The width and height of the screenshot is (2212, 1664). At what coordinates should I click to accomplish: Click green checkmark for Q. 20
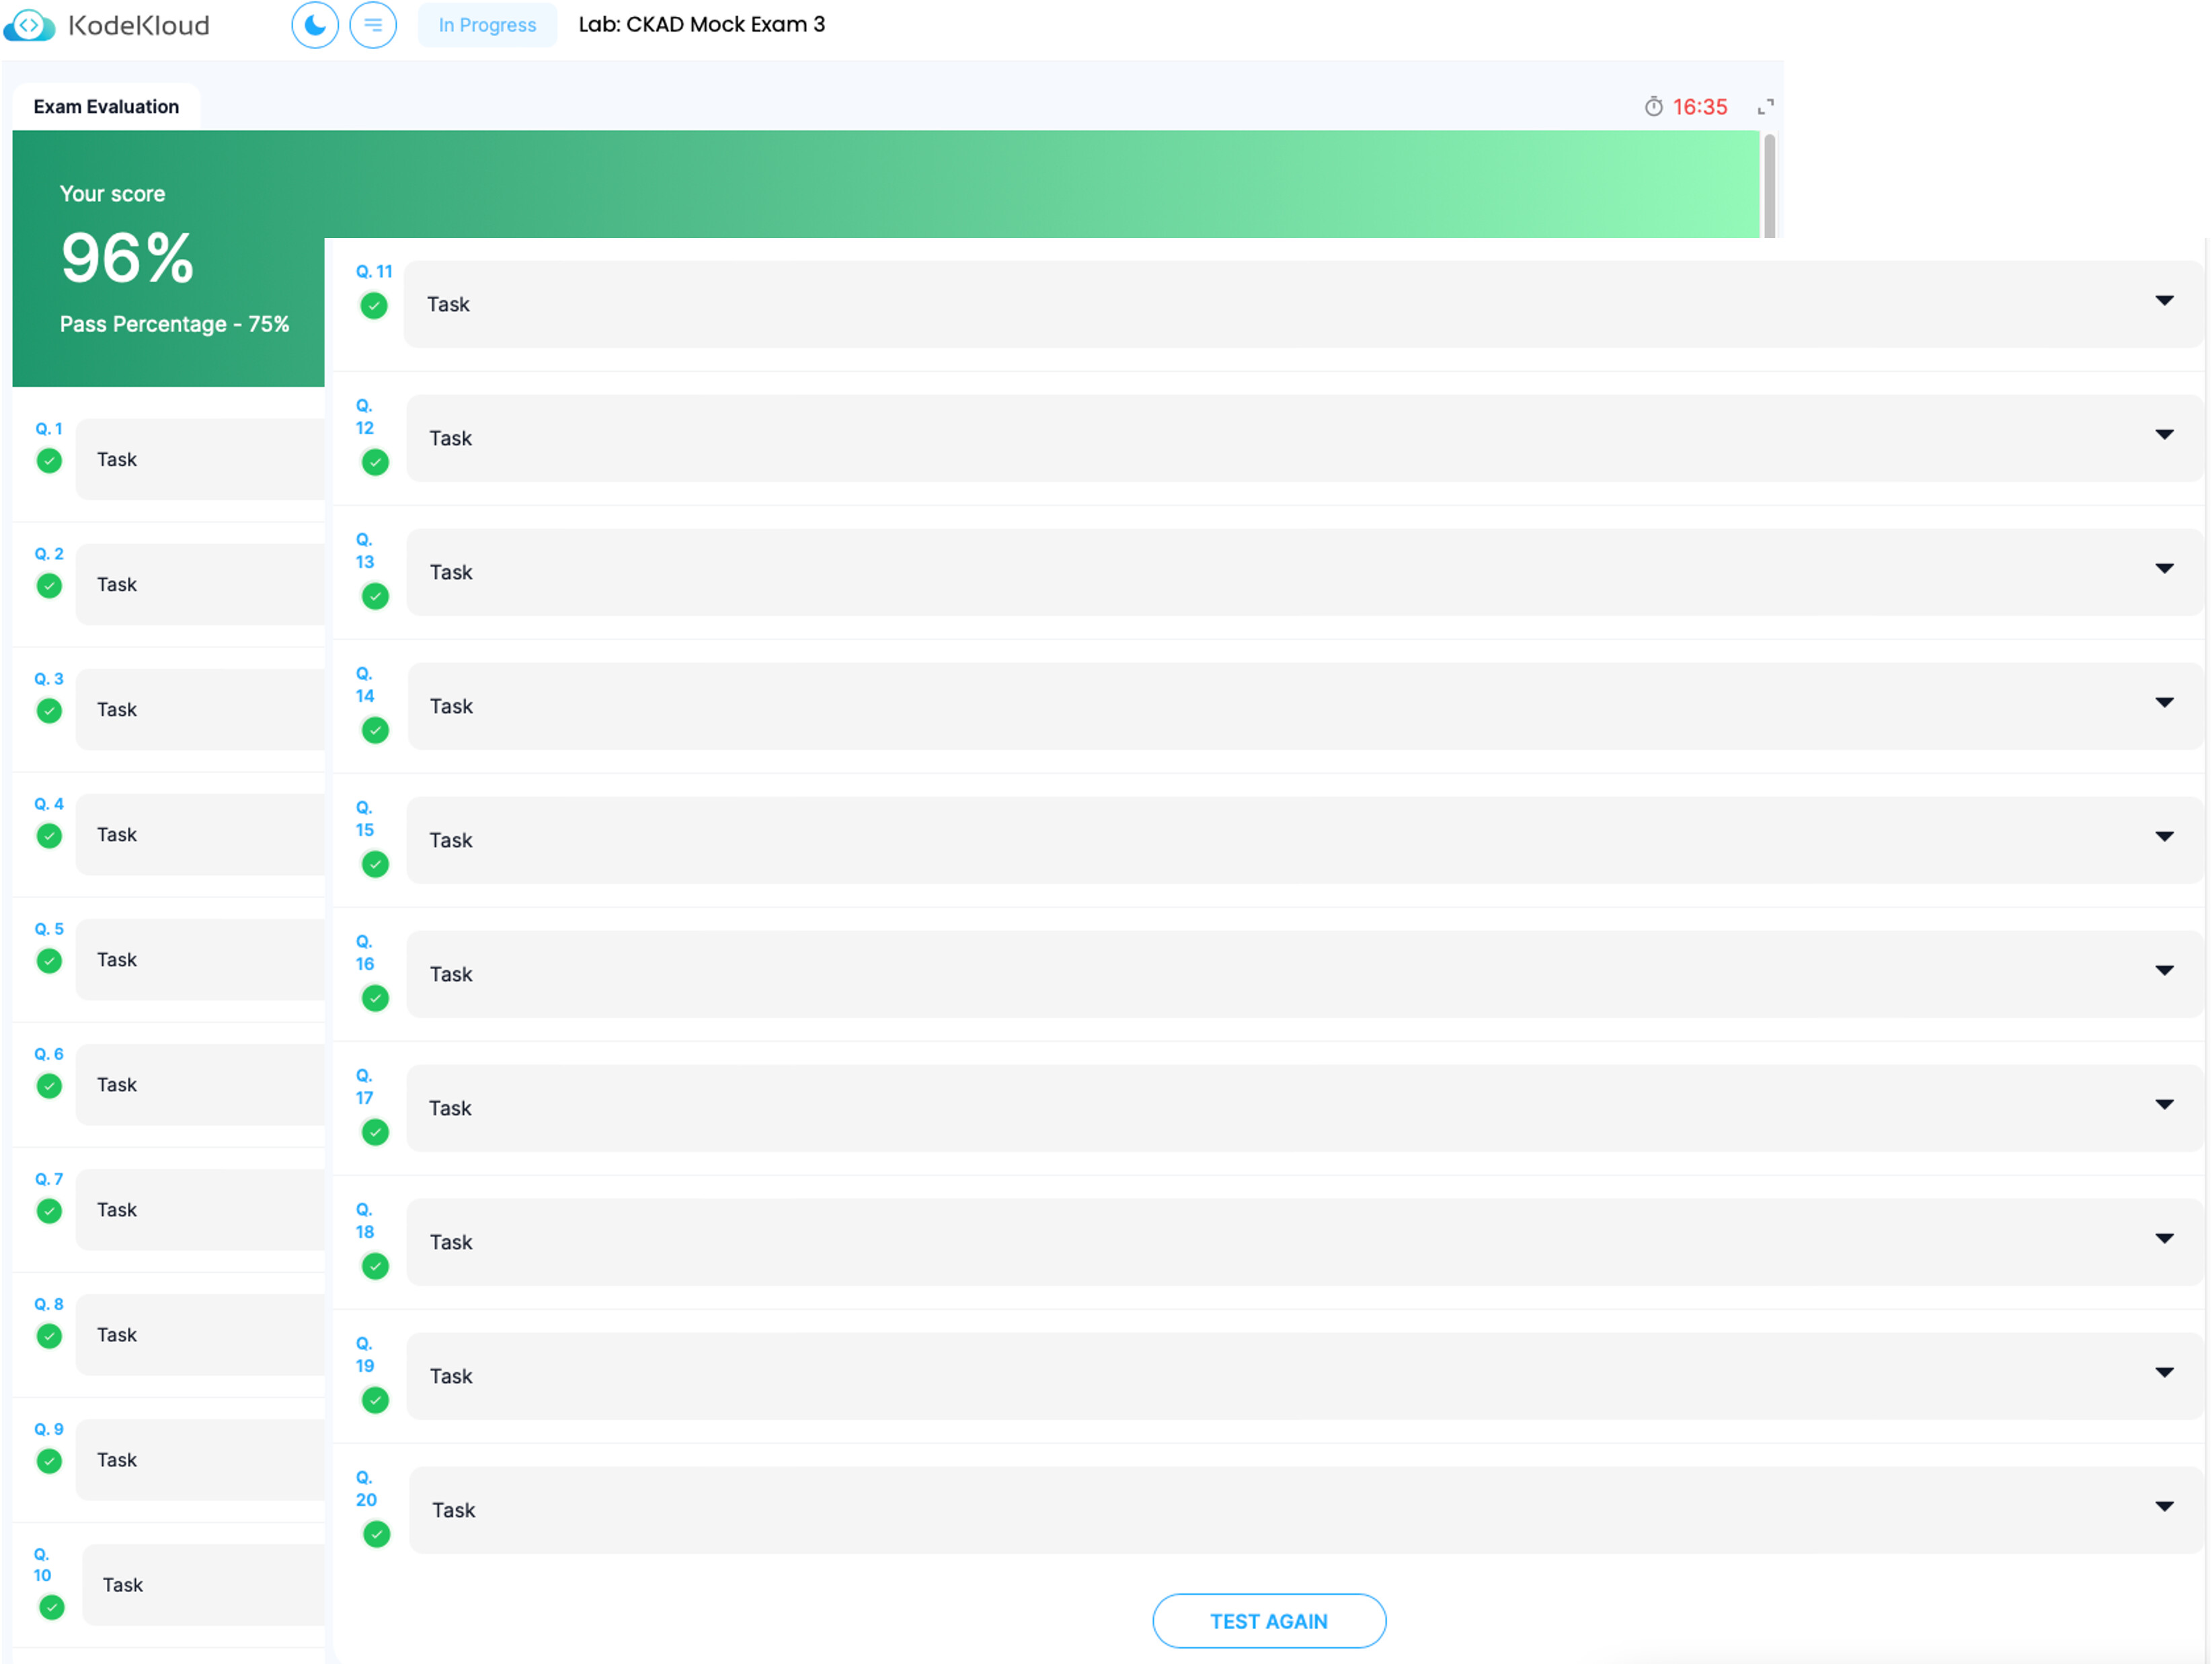coord(376,1534)
